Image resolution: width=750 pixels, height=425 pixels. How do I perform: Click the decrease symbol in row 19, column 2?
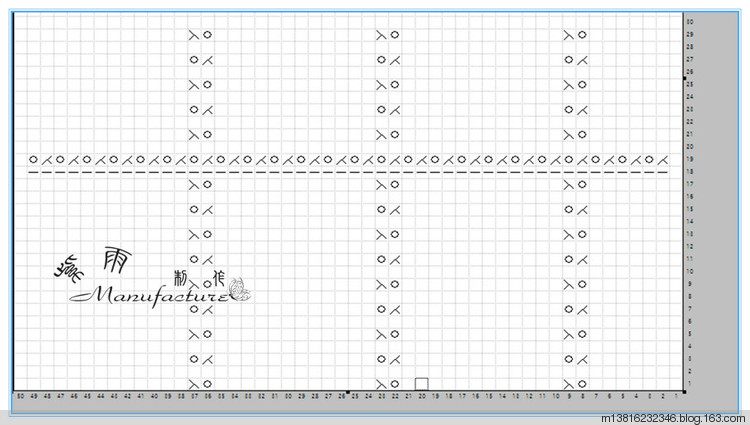coord(662,159)
